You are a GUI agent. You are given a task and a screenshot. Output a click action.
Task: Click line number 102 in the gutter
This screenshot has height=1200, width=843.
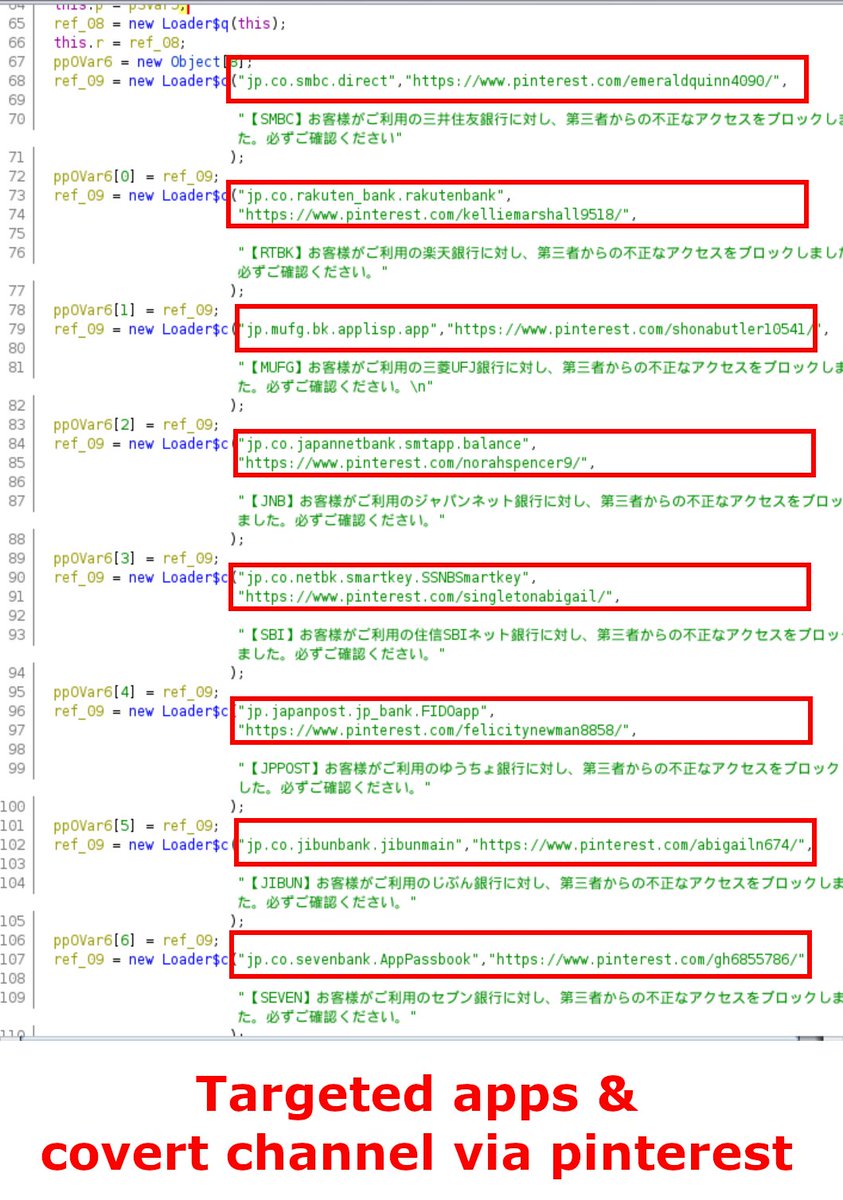[14, 845]
